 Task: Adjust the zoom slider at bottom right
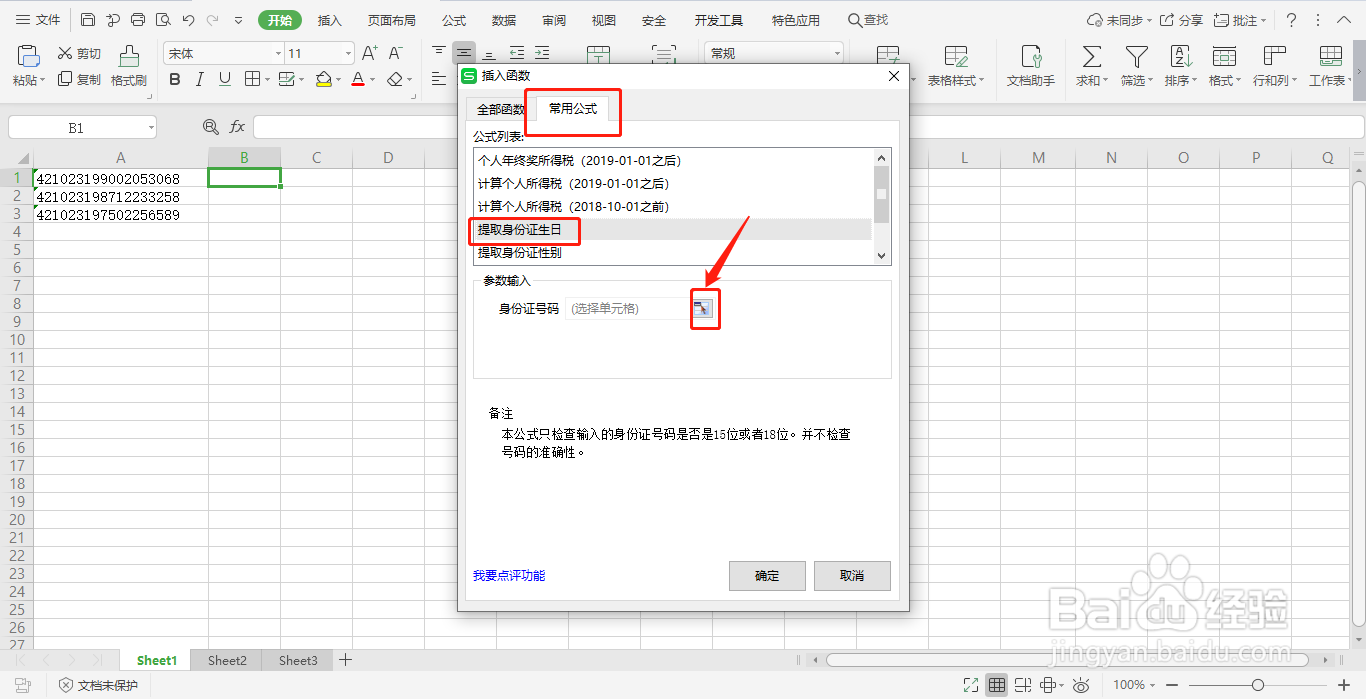point(1258,685)
